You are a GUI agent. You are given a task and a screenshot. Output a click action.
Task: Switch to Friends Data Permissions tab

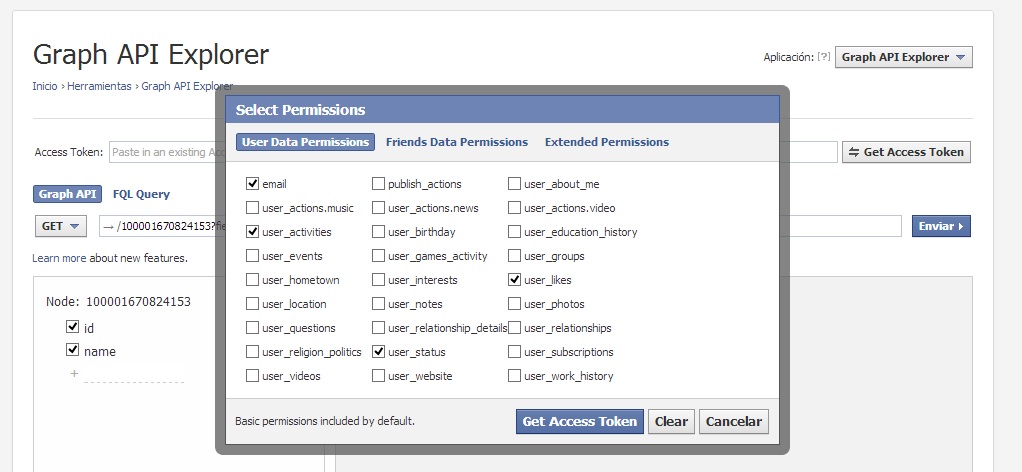pyautogui.click(x=456, y=142)
